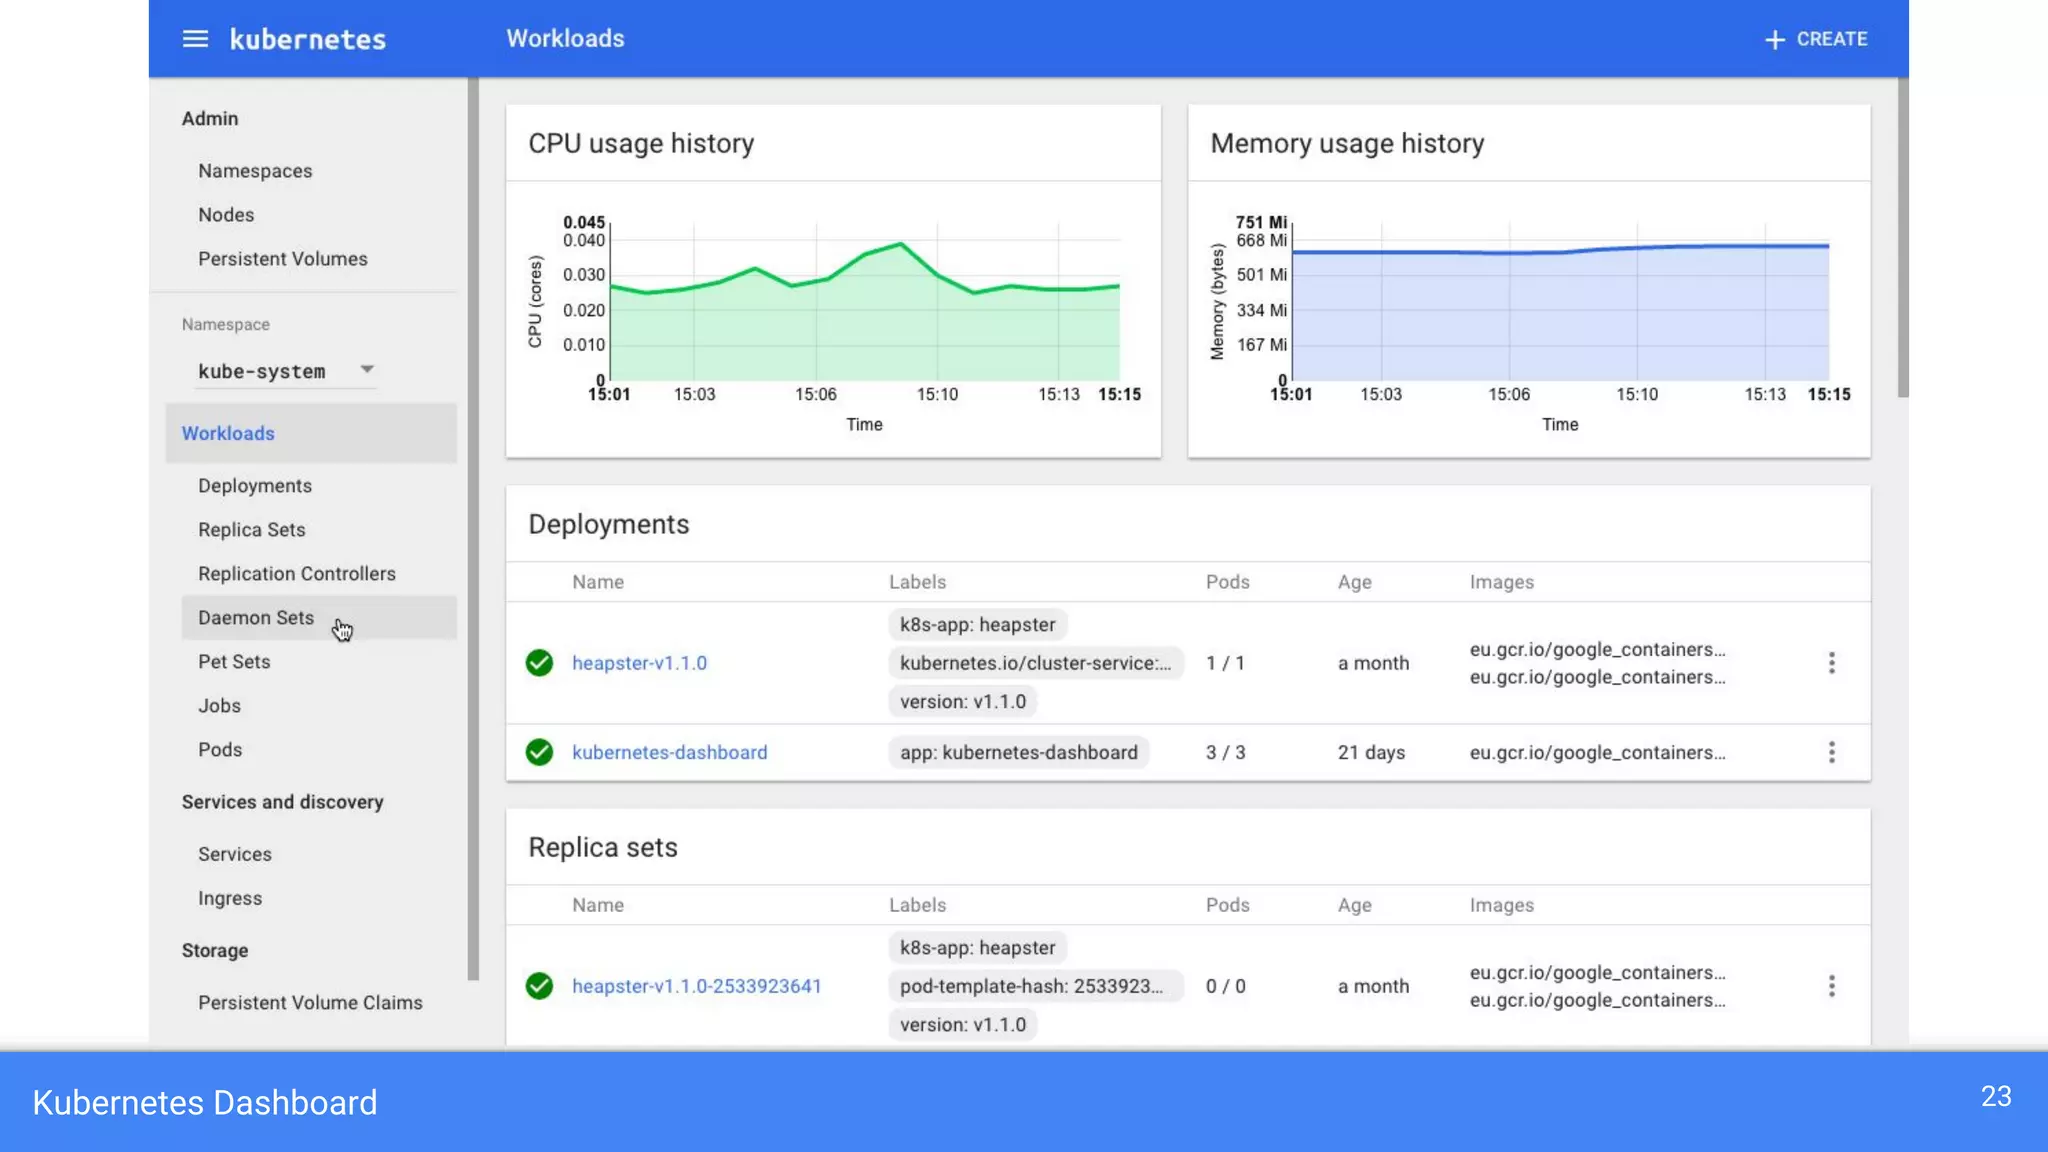Image resolution: width=2048 pixels, height=1152 pixels.
Task: Open Ingress in the sidebar
Action: point(230,898)
